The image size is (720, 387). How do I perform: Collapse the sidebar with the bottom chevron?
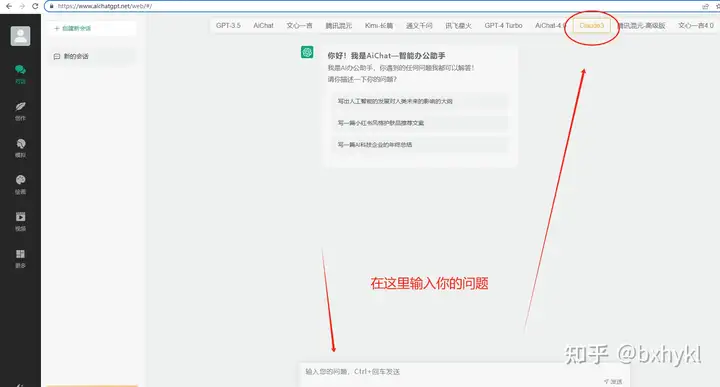point(20,385)
